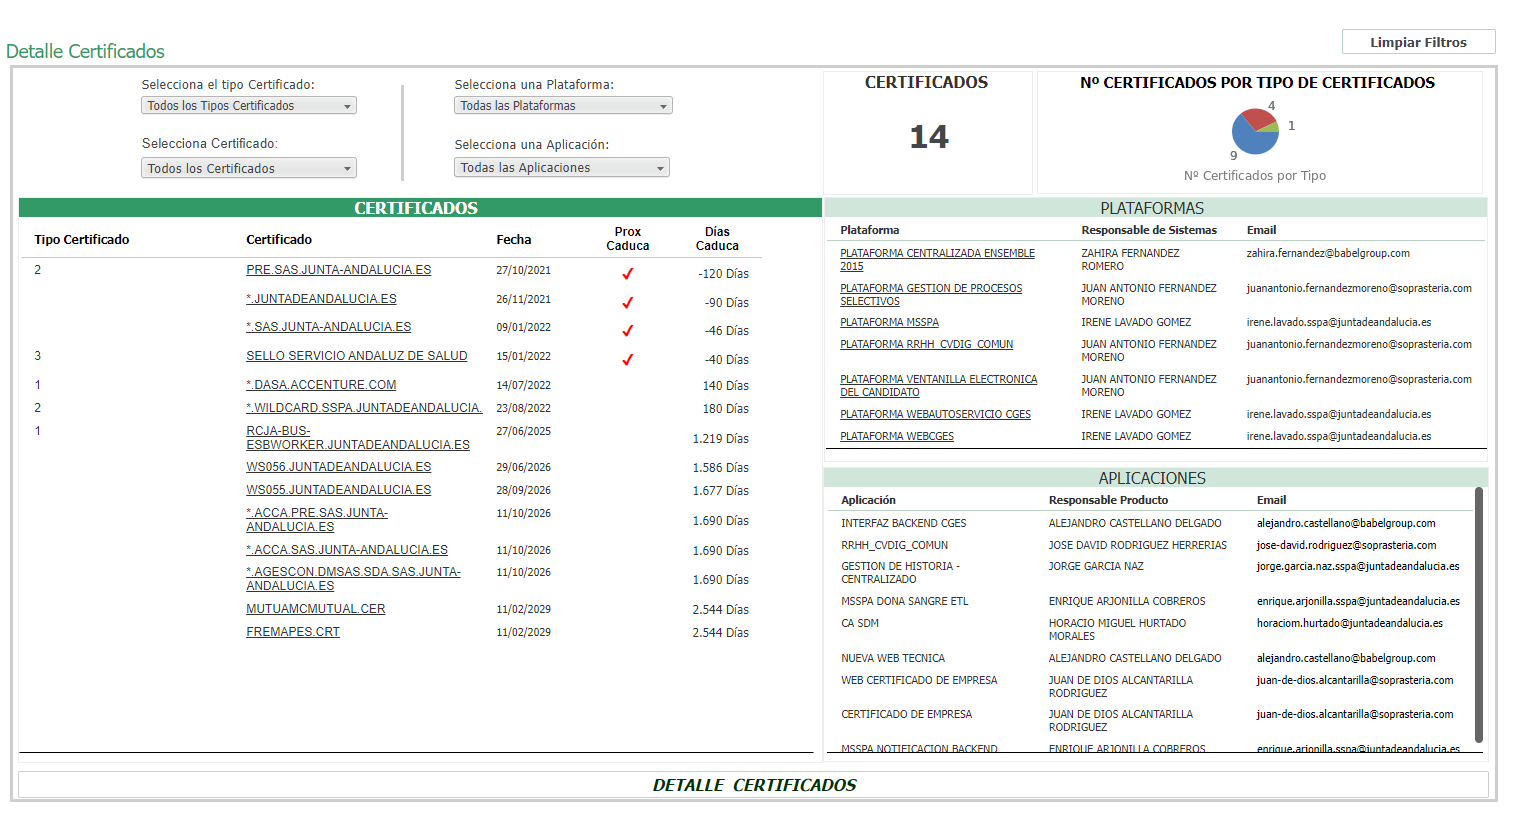1517x819 pixels.
Task: Select the -120 Días value
Action: [724, 274]
